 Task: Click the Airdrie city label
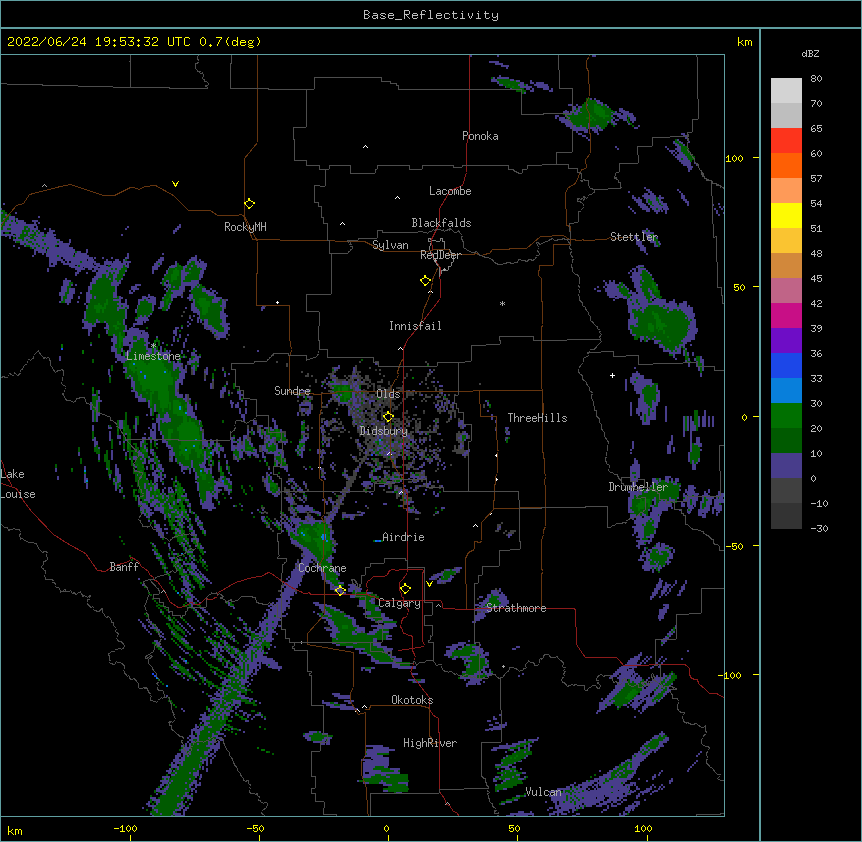point(404,537)
